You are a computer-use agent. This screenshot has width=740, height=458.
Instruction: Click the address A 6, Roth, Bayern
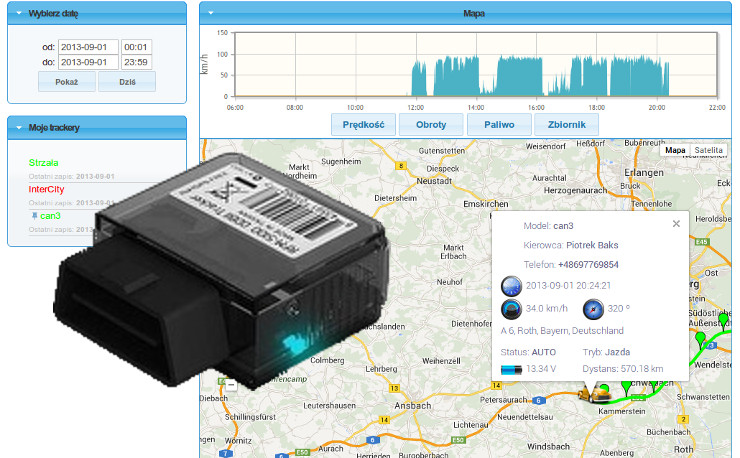562,331
